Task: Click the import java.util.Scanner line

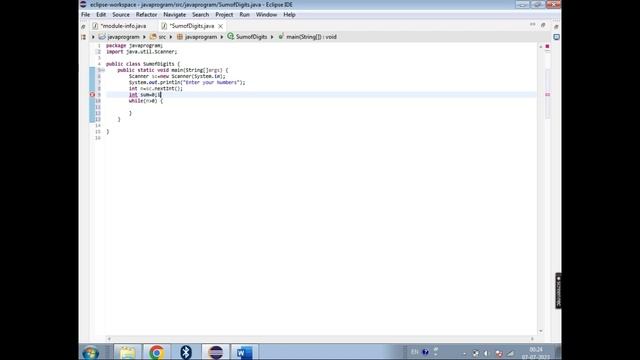Action: 142,52
